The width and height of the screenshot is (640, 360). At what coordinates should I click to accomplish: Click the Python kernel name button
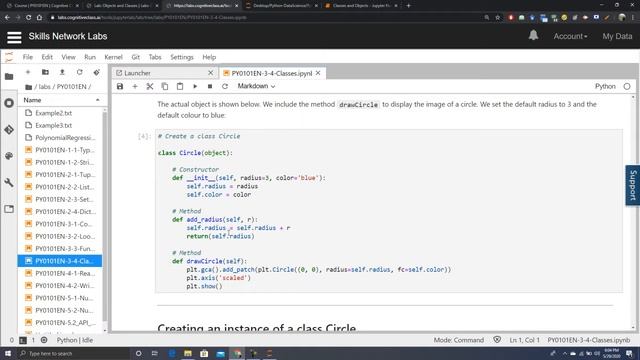click(605, 86)
